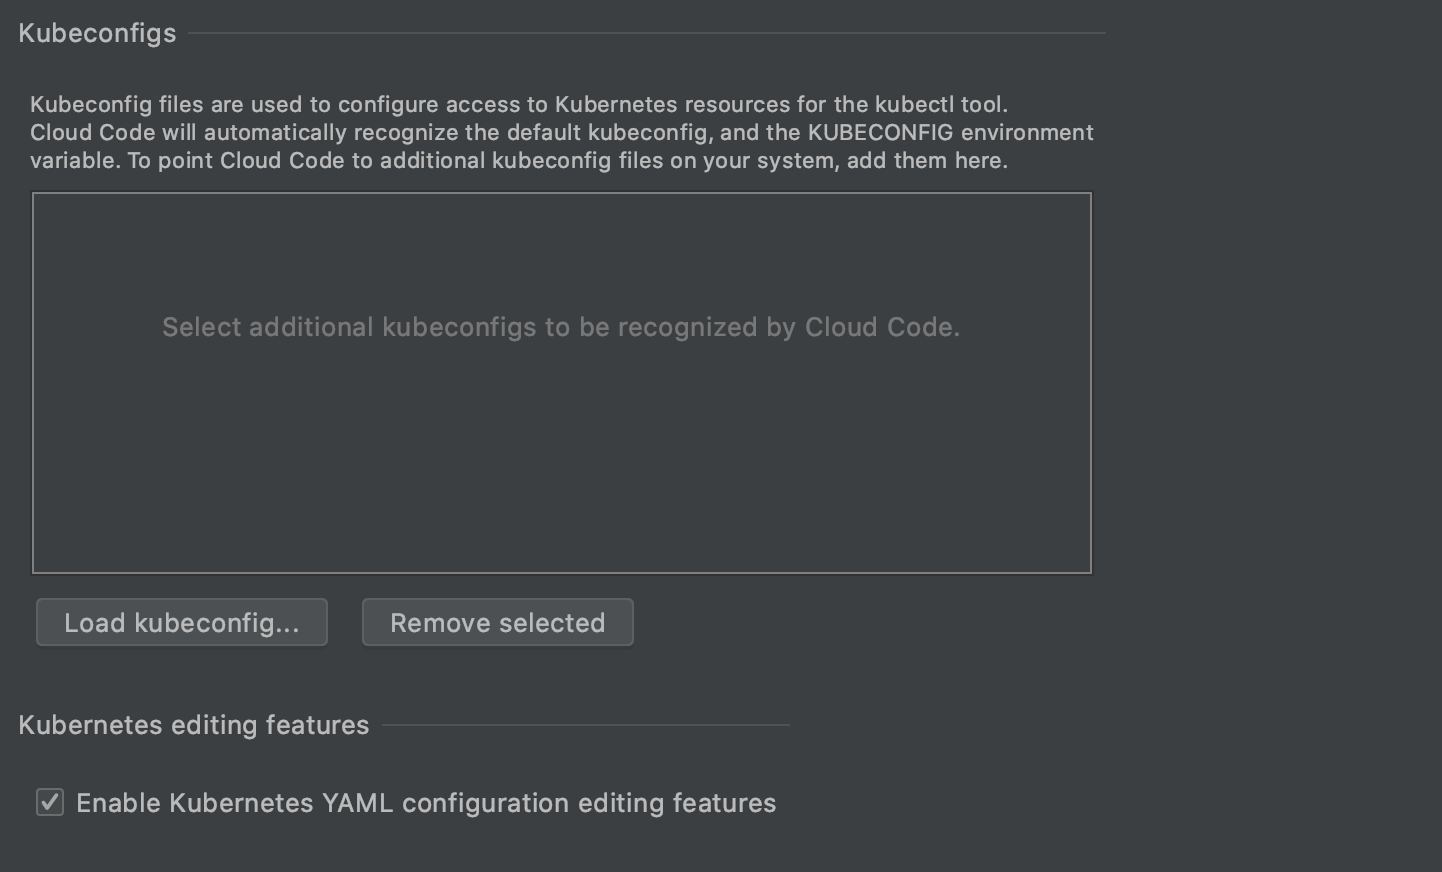This screenshot has height=872, width=1442.
Task: Click Remove selected to clear chosen kubeconfig
Action: click(x=497, y=622)
